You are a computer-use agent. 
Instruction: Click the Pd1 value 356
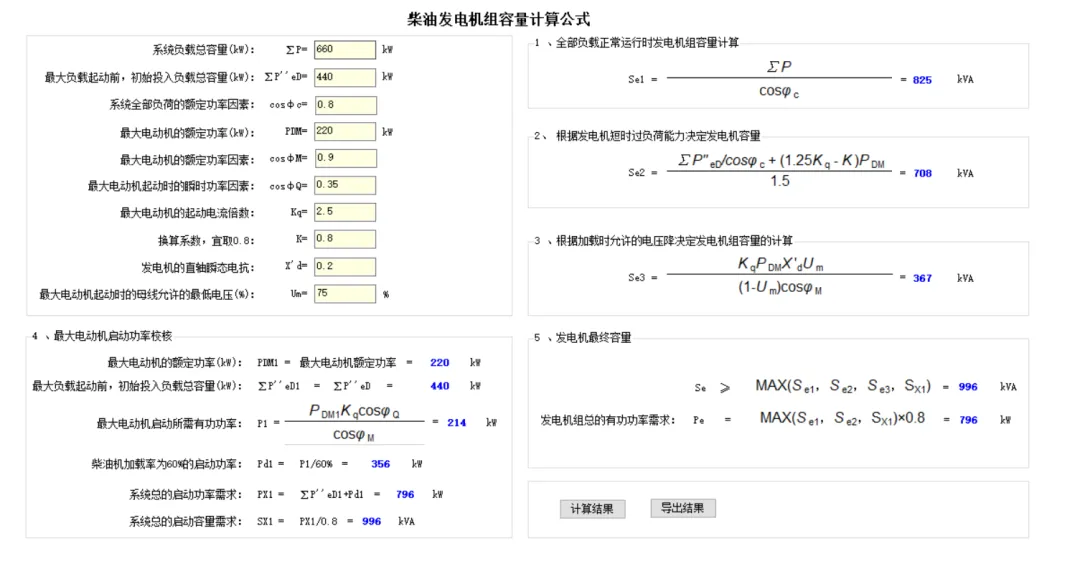(x=380, y=464)
